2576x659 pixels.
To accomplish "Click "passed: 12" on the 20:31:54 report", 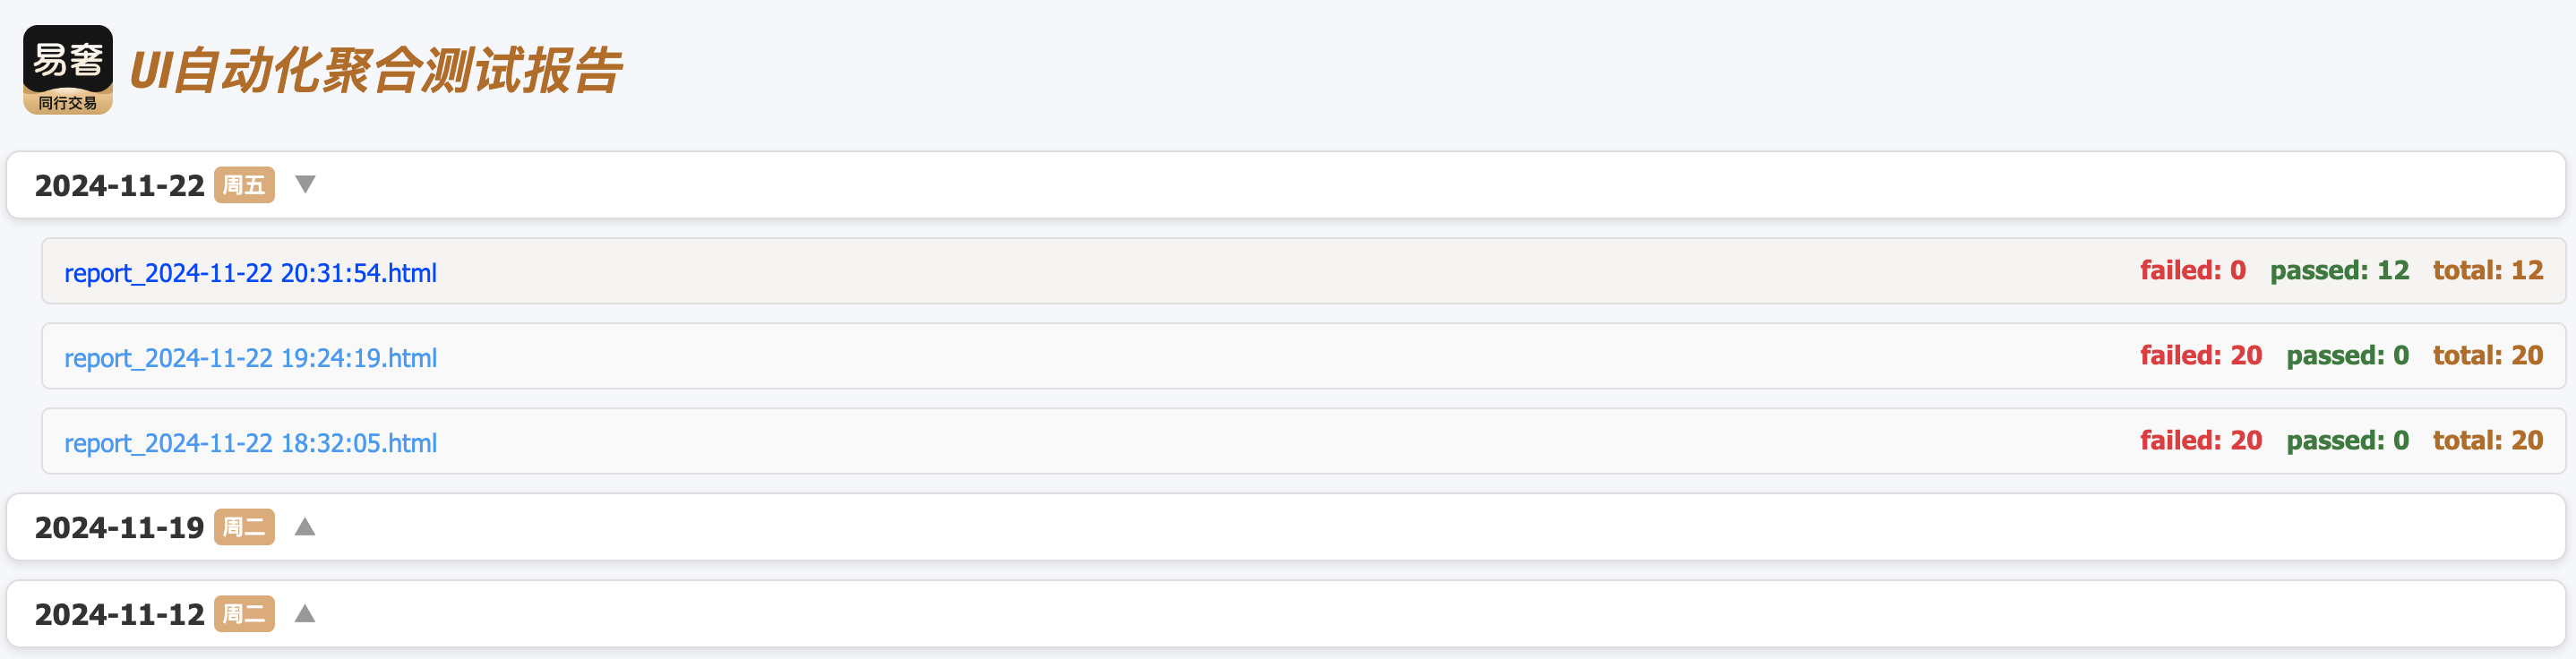I will [x=2339, y=270].
